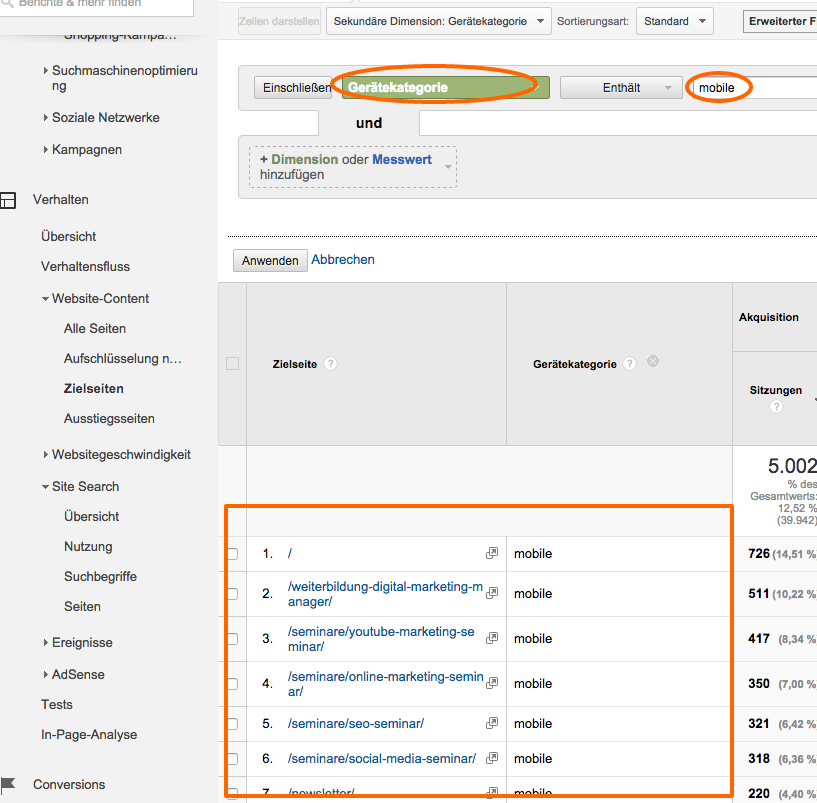Check the box for row 1
Viewport: 817px width, 803px height.
(x=232, y=554)
